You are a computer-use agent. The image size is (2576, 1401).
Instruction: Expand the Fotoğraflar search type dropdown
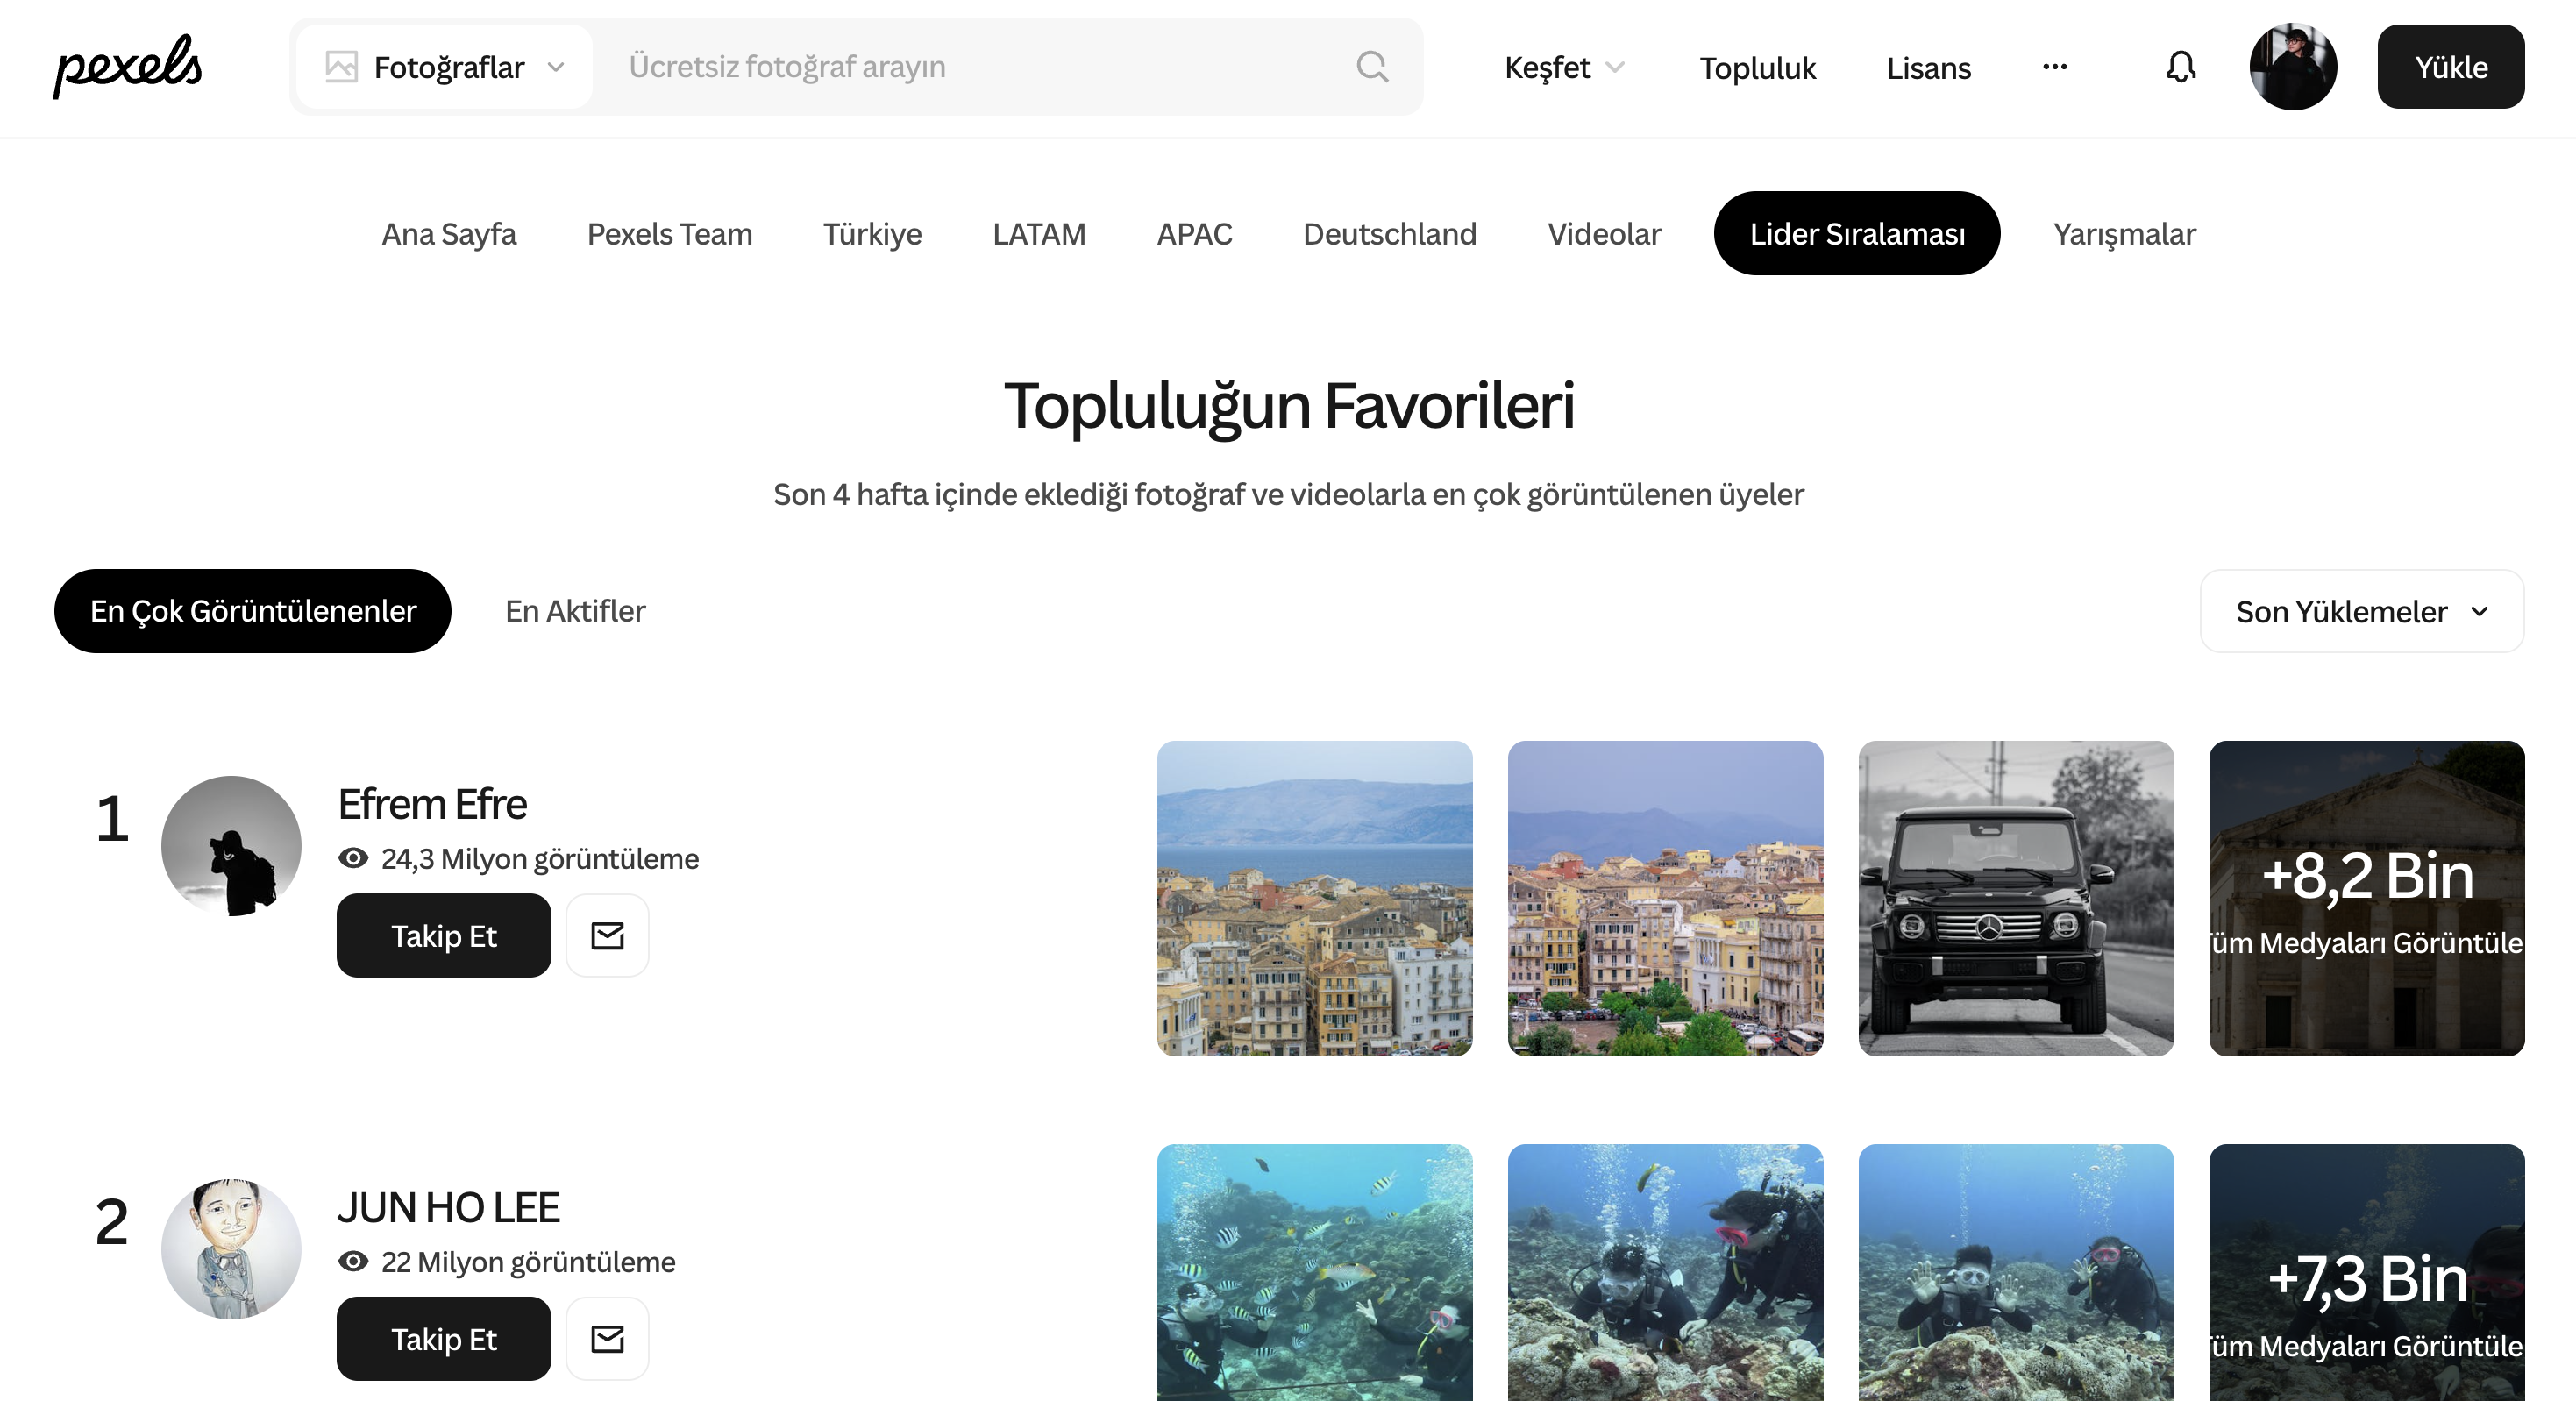(x=446, y=67)
